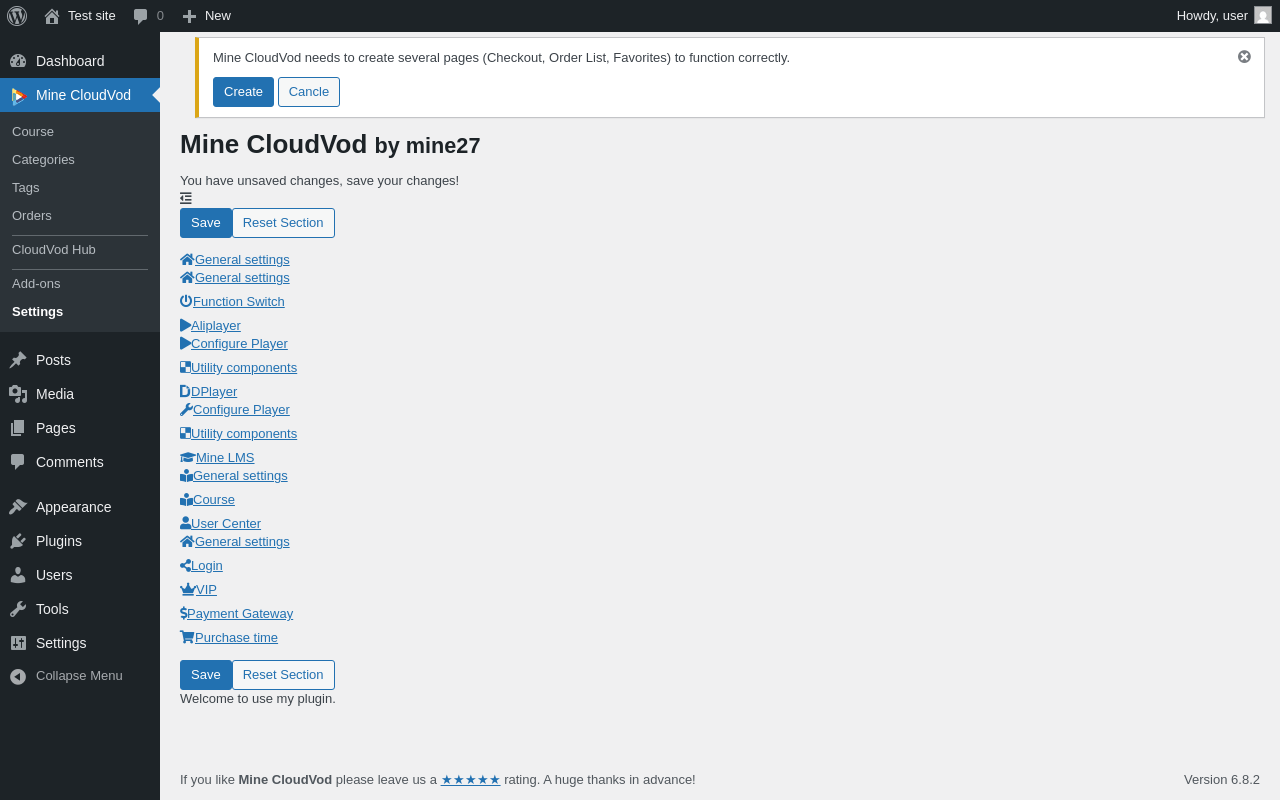Open Utility components under Aliplayer
The image size is (1280, 800).
click(244, 367)
